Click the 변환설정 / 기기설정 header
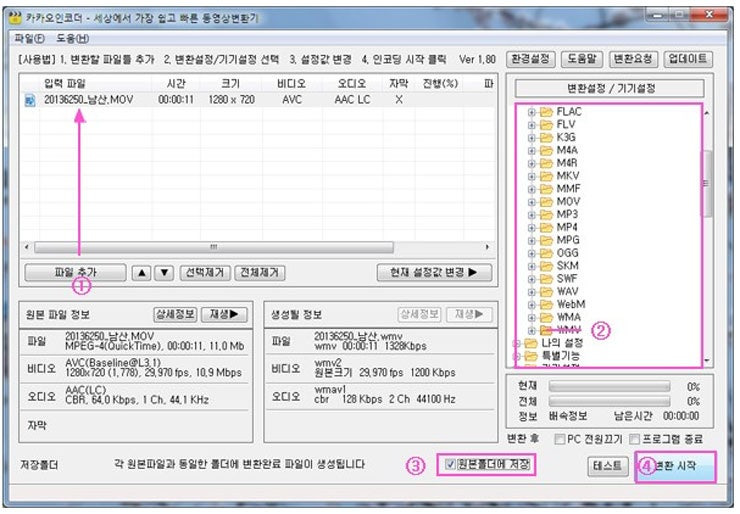 (610, 88)
